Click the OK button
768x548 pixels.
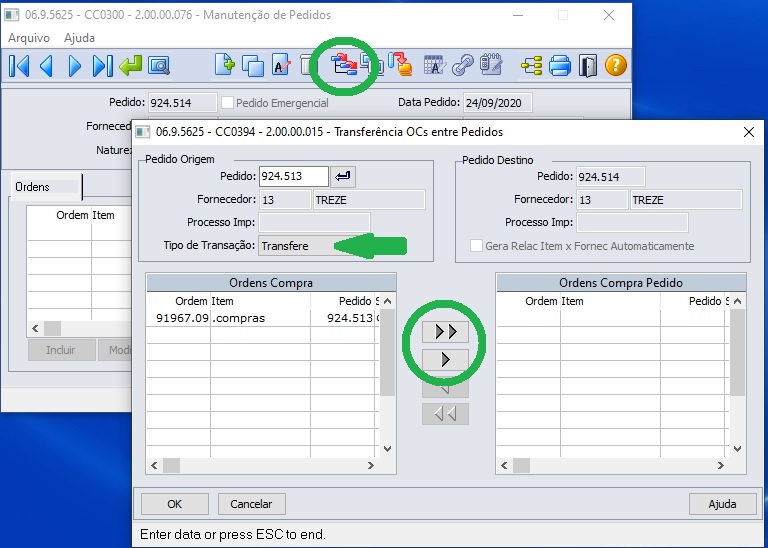(175, 504)
